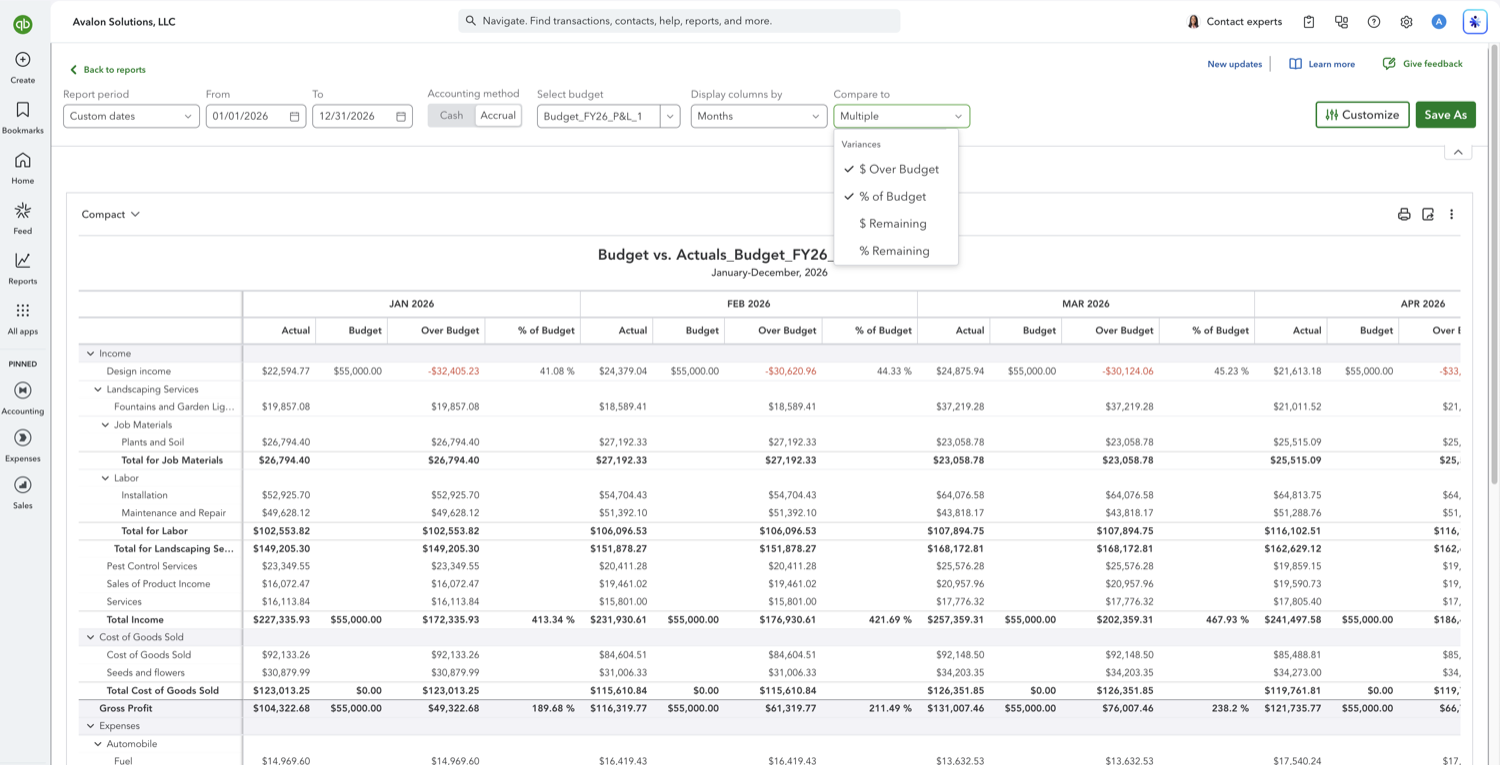Viewport: 1500px width, 765px height.
Task: Click the navigation search field
Action: point(679,21)
